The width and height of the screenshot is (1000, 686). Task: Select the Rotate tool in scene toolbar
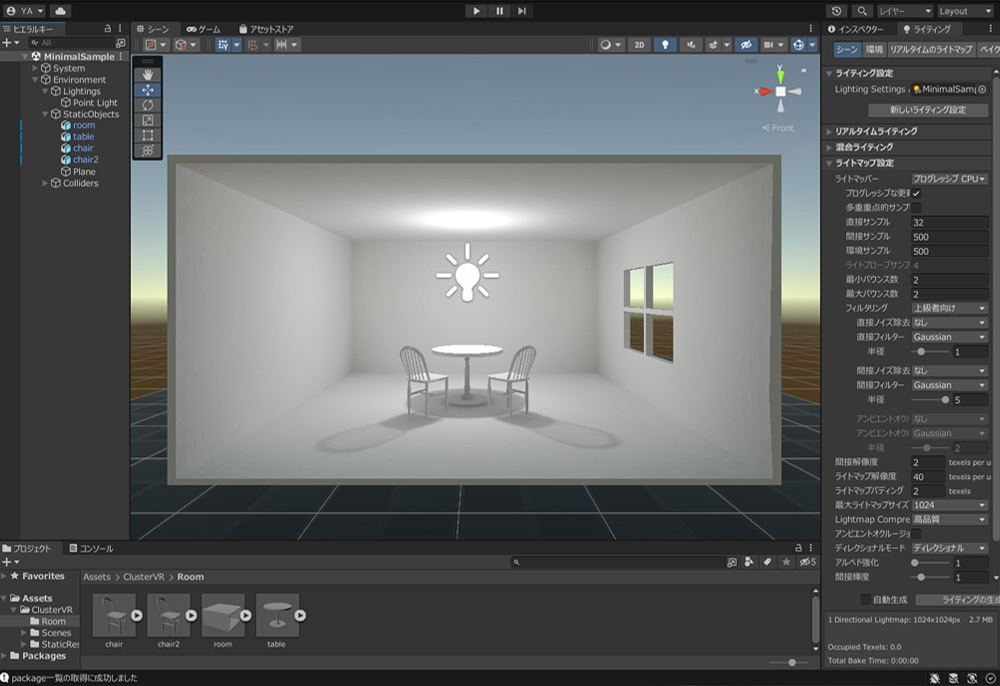[x=148, y=105]
